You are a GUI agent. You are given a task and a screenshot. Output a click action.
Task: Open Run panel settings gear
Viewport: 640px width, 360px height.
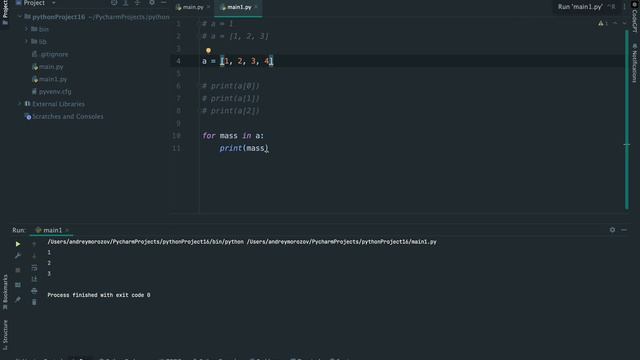[612, 230]
